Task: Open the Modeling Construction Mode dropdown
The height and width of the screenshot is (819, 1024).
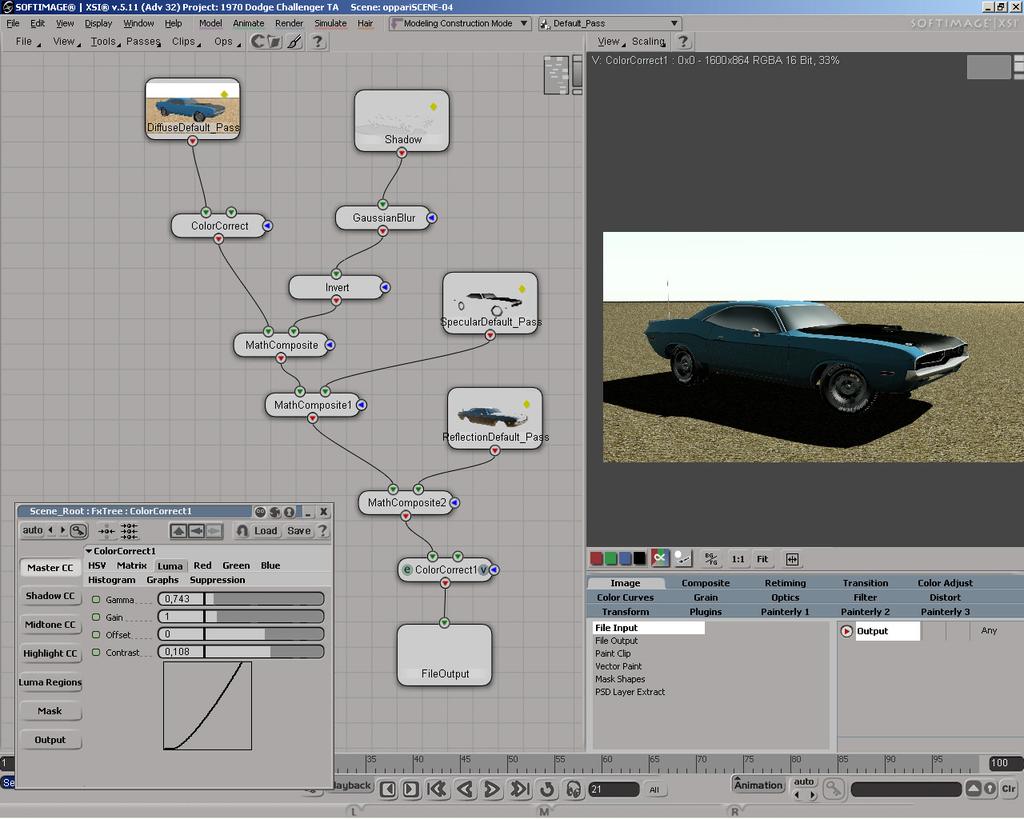Action: (460, 24)
